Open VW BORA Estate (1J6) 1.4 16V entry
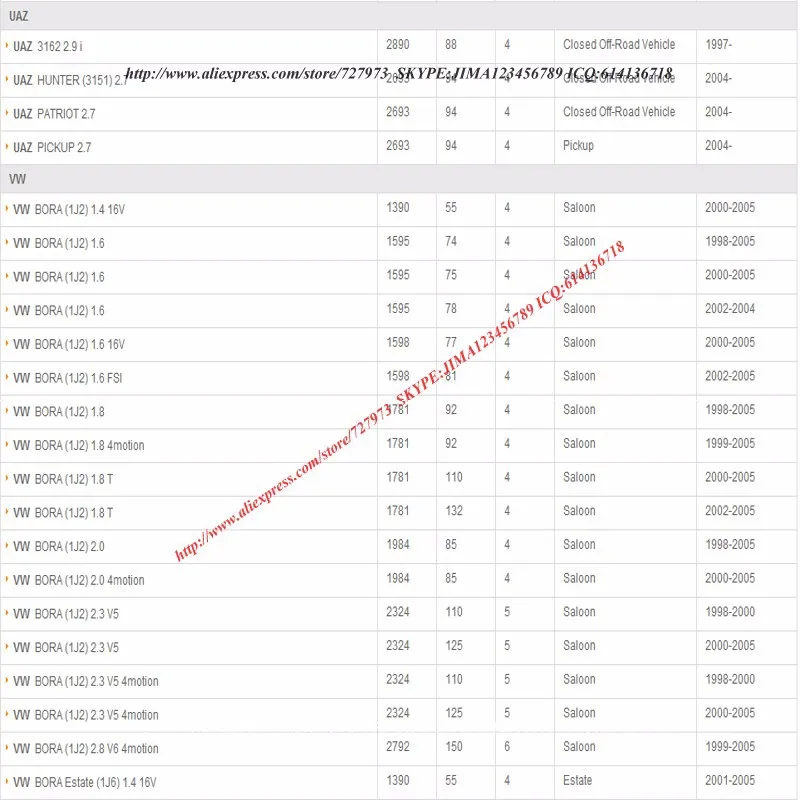 tap(85, 782)
